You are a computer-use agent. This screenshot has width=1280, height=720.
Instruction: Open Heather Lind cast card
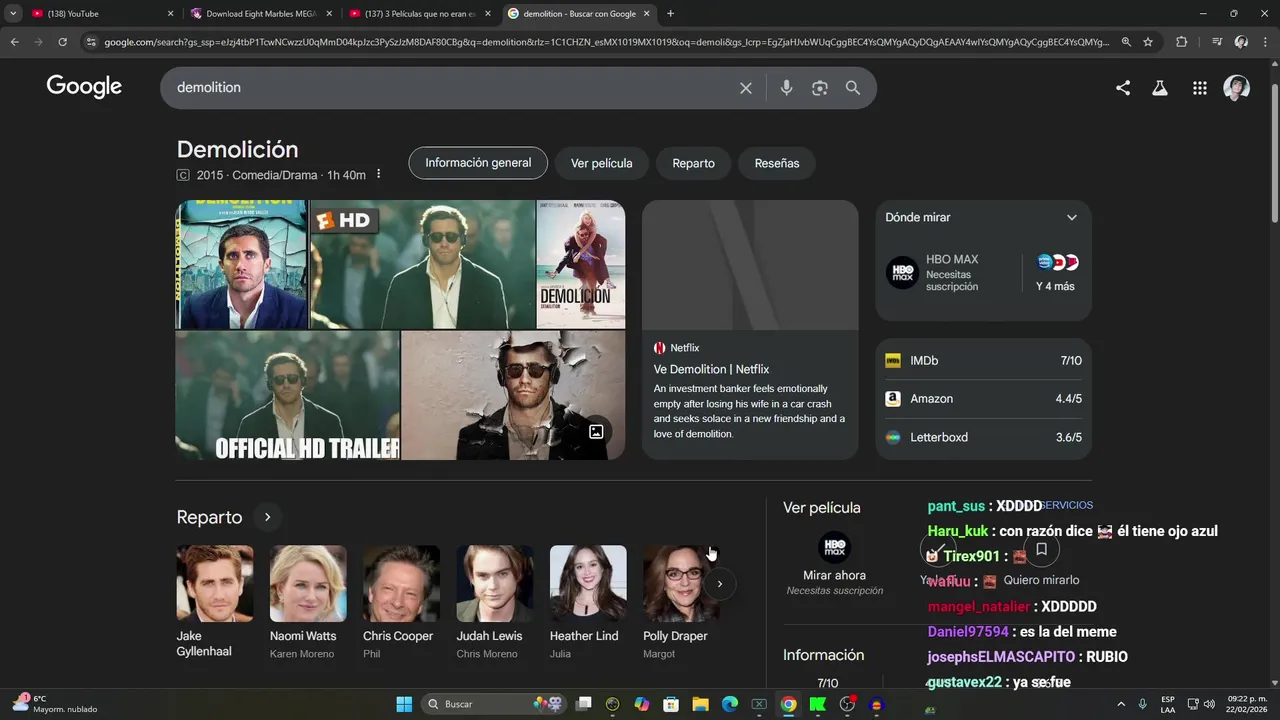click(x=588, y=603)
